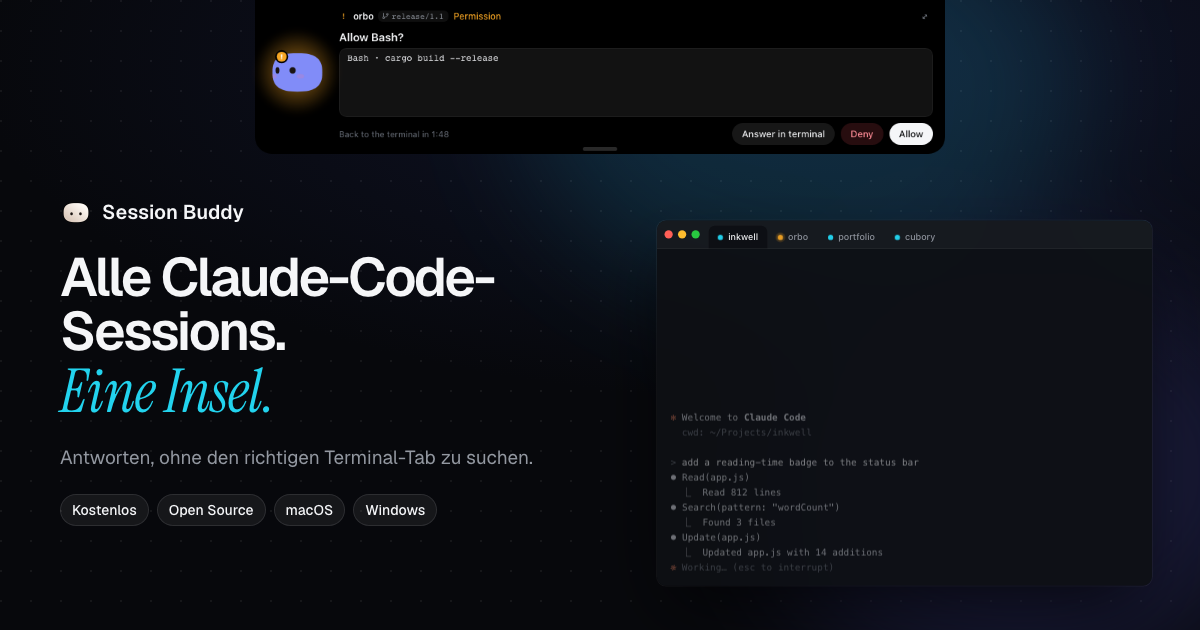This screenshot has height=630, width=1200.
Task: Click the Windows pill
Action: [x=395, y=510]
